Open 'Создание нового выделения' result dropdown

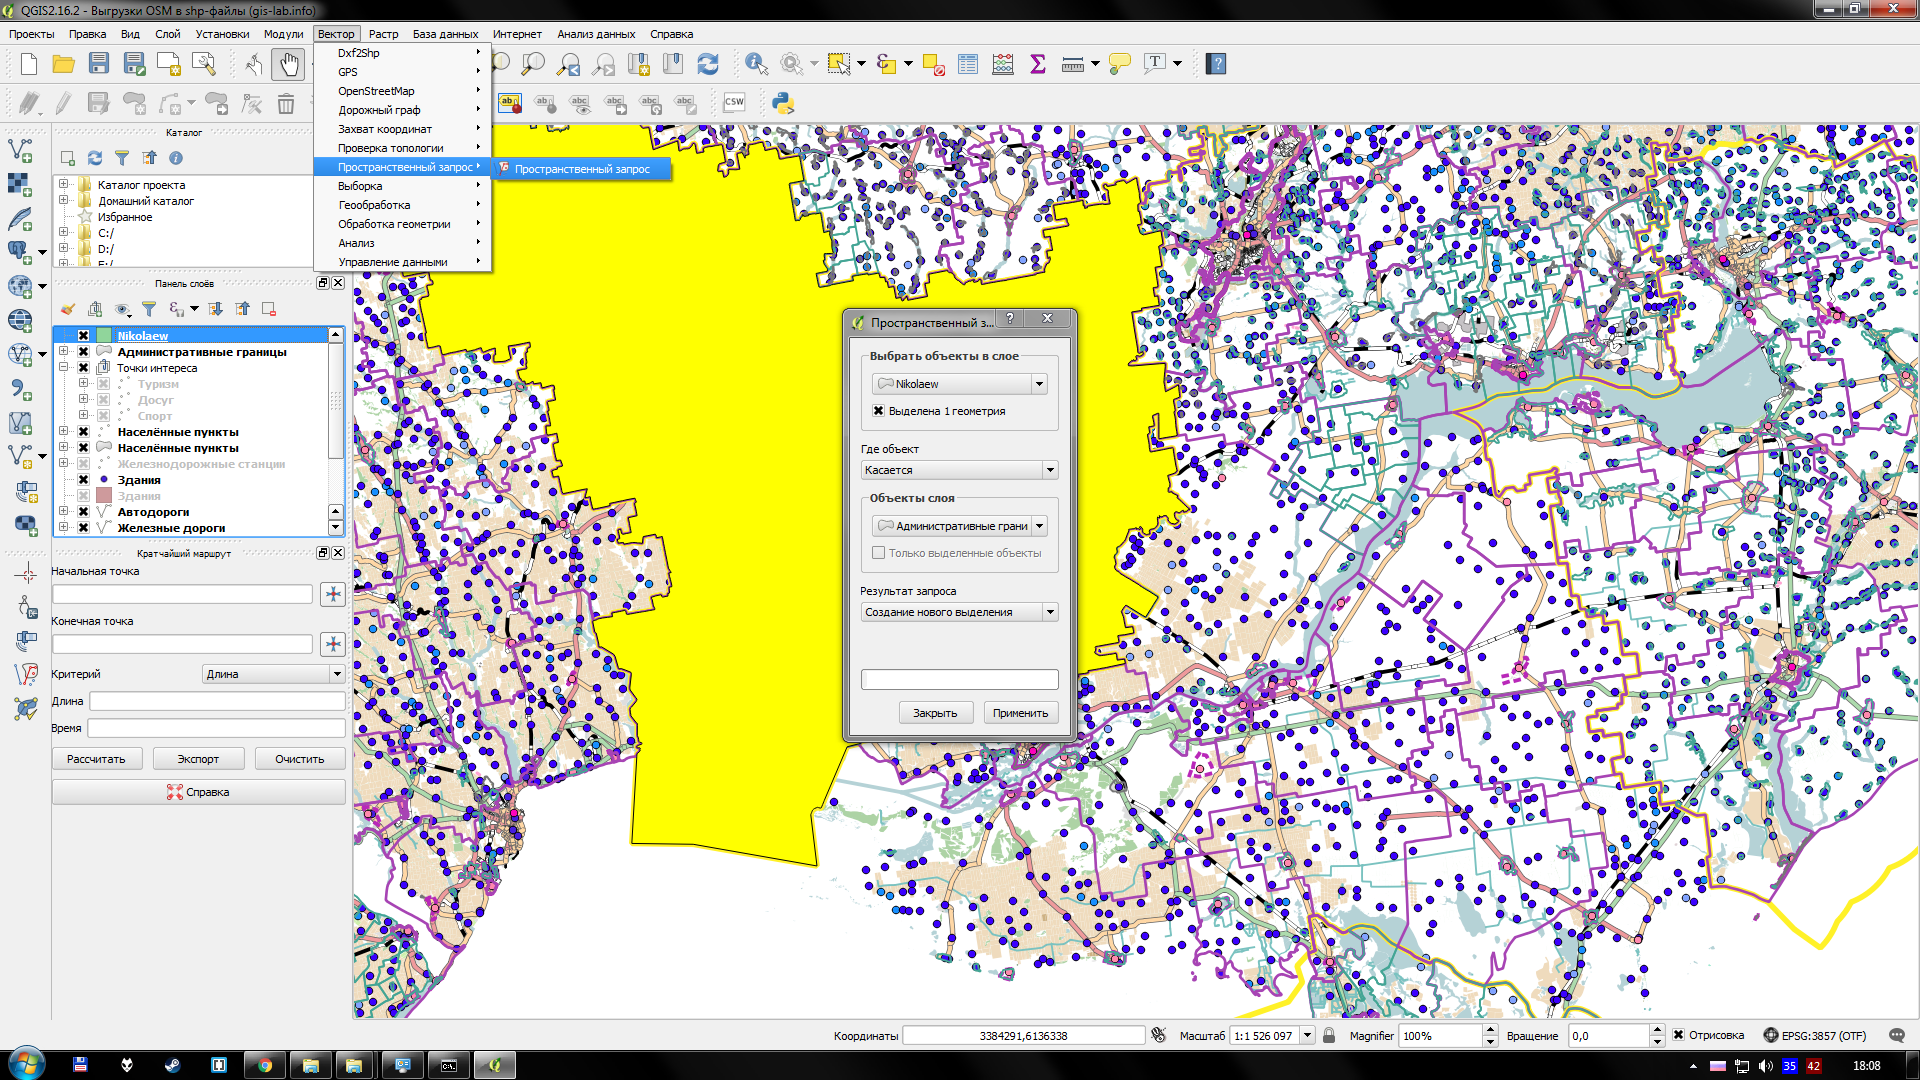1050,612
